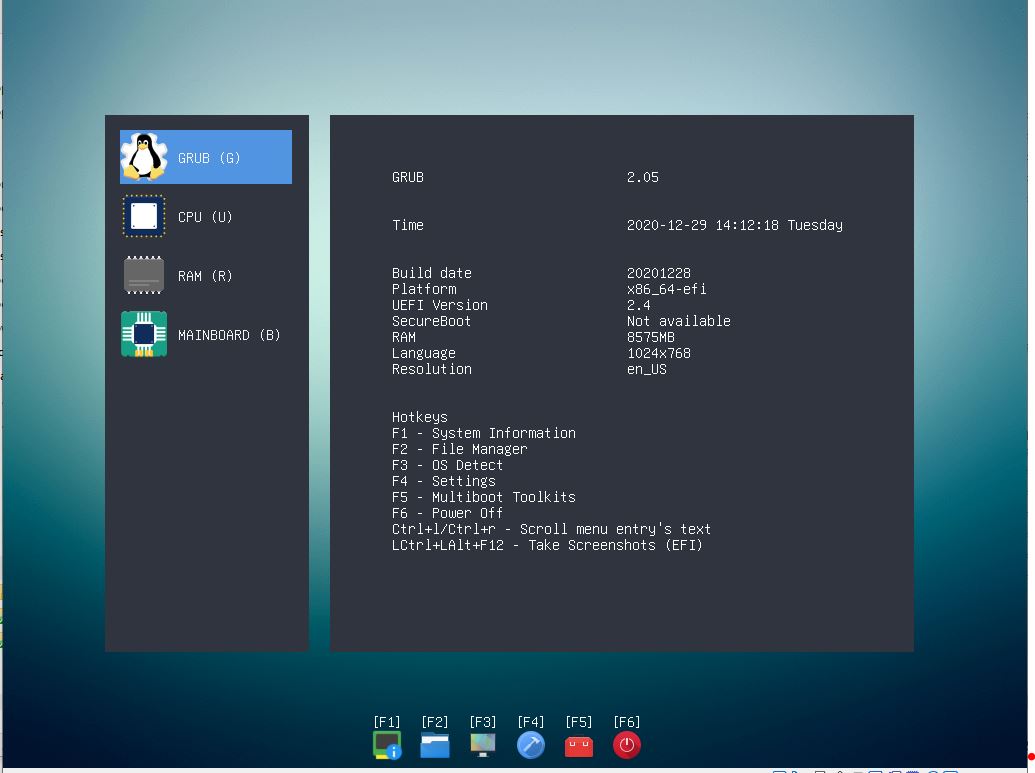Open Multiboot Toolkits red toolbox icon
This screenshot has width=1035, height=773.
pos(579,745)
